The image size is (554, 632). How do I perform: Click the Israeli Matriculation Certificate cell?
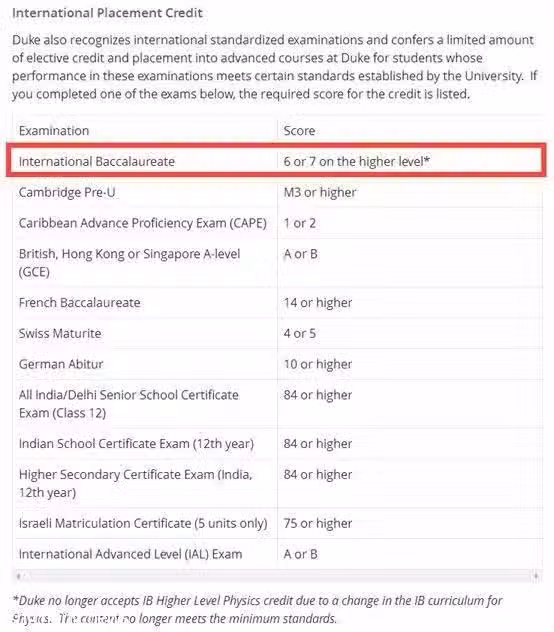click(143, 523)
